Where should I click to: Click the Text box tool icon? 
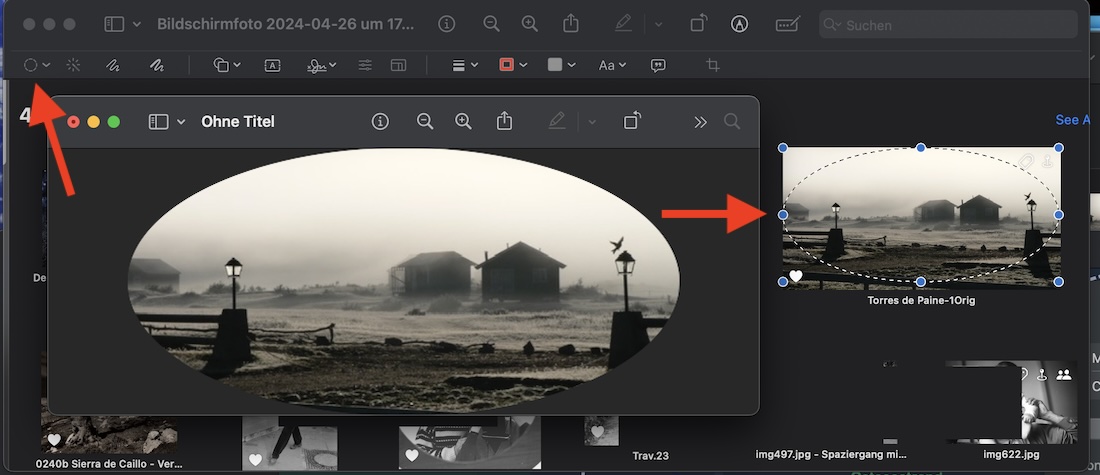[272, 65]
